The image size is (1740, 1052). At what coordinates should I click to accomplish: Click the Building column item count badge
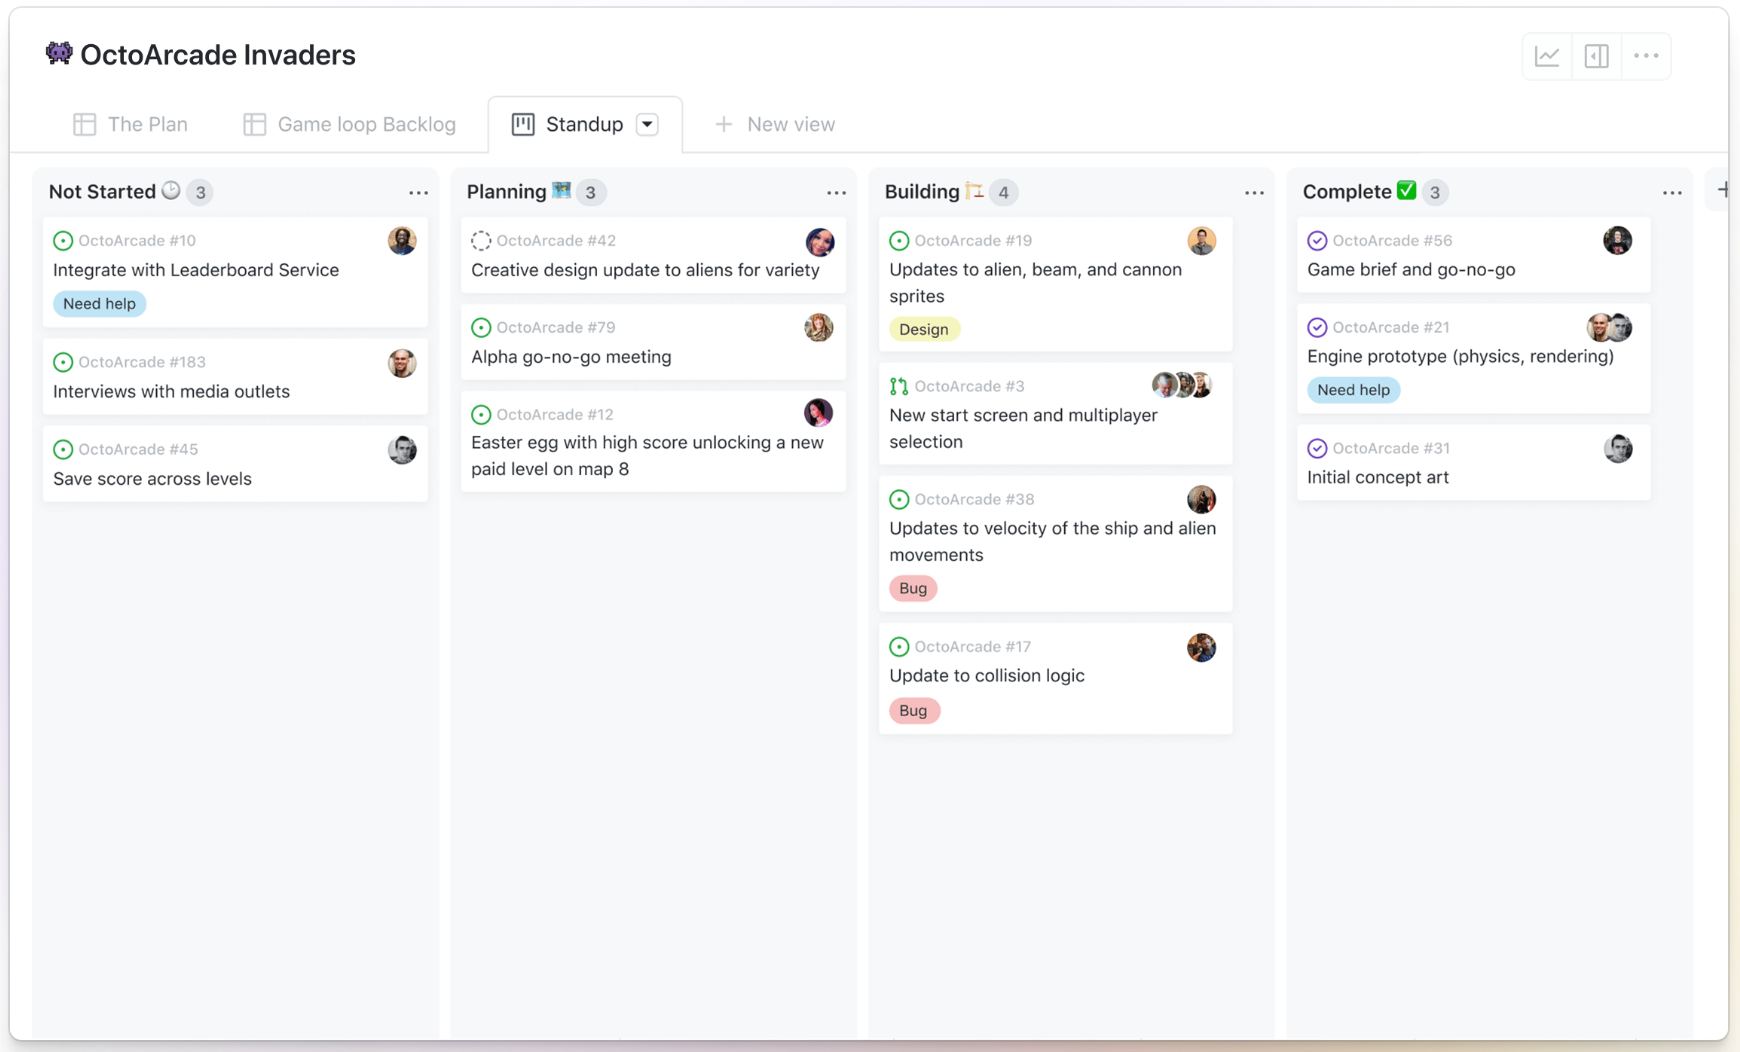click(1003, 193)
